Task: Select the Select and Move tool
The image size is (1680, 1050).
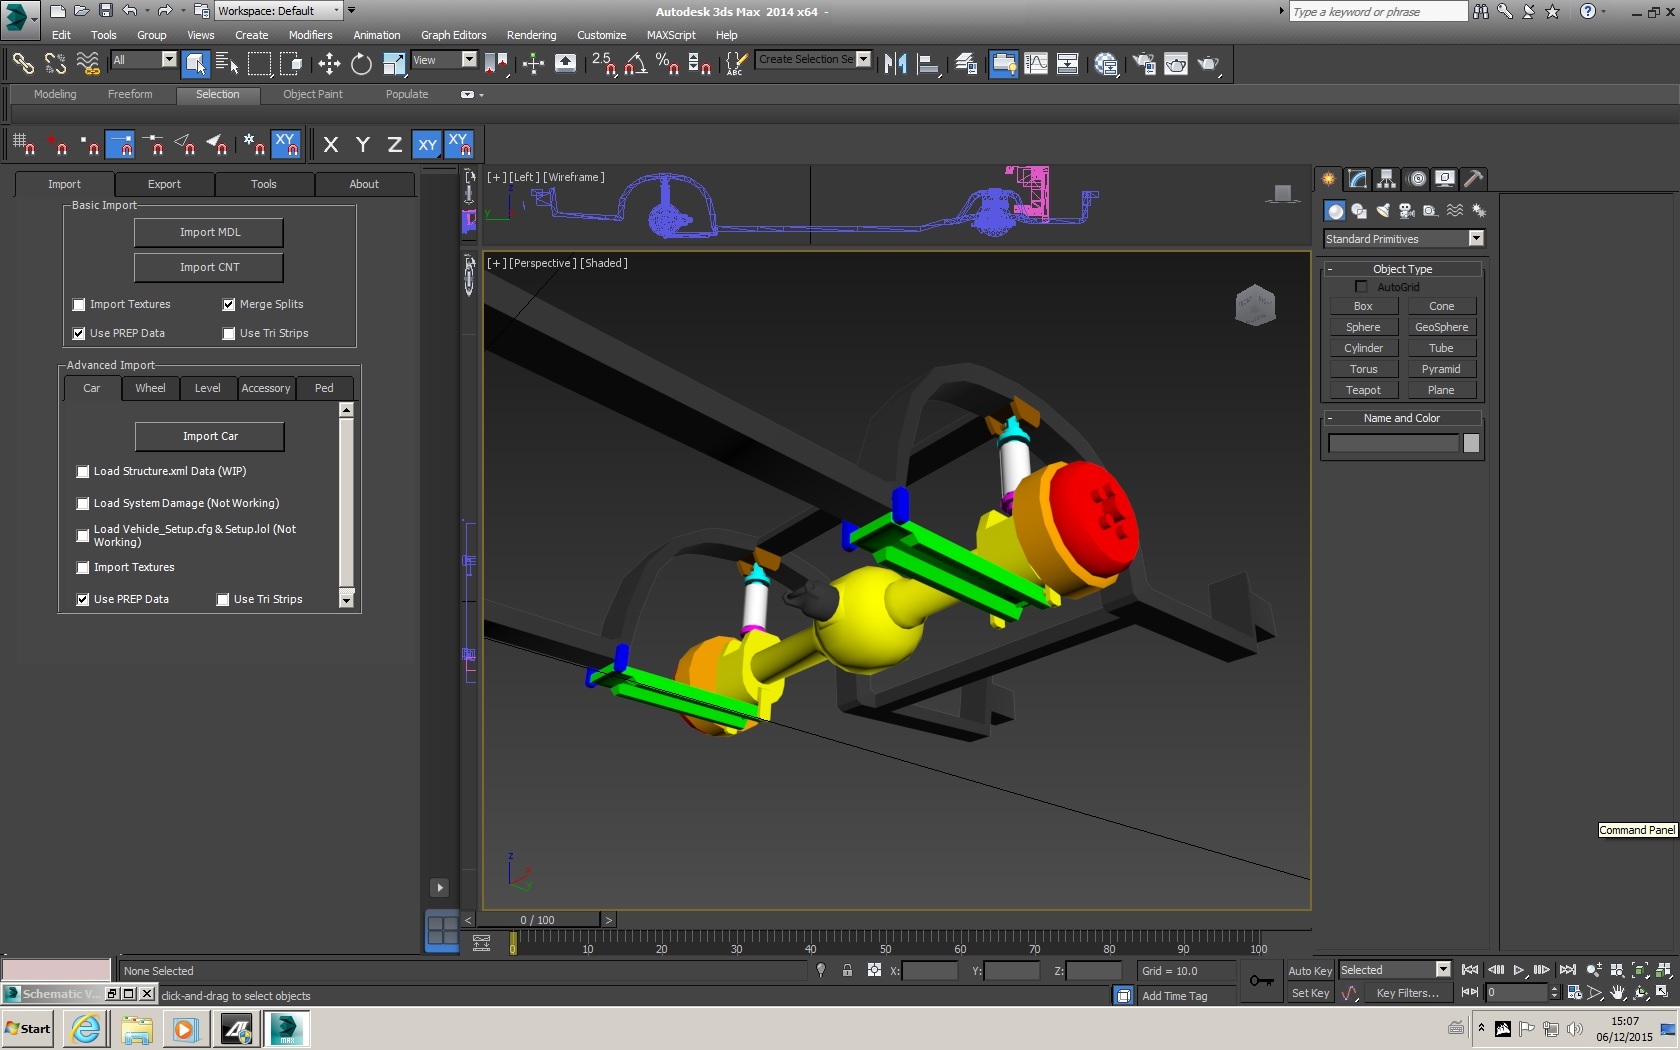Action: click(x=329, y=64)
